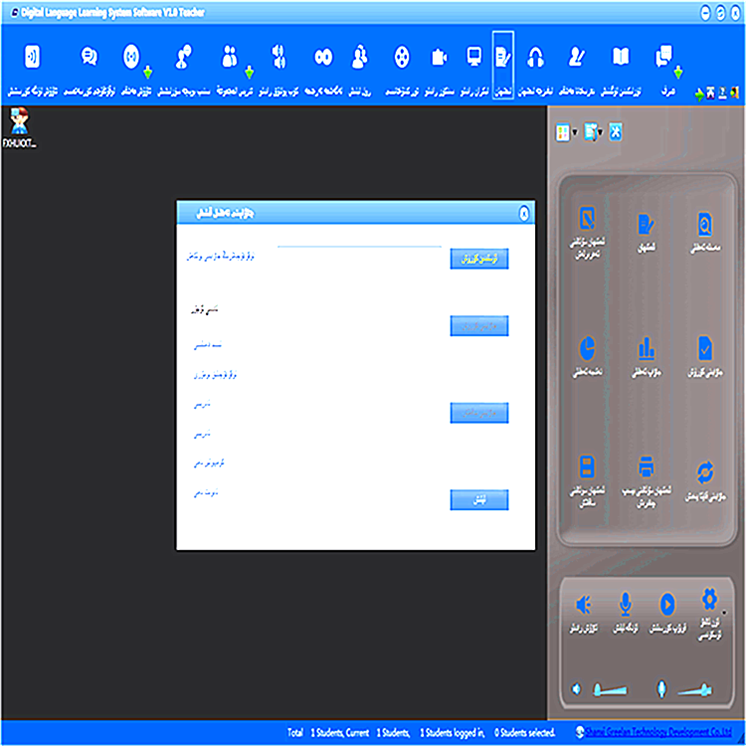Select the highlighted pencil document item in the top toolbar
Viewport: 746px width, 746px height.
503,57
